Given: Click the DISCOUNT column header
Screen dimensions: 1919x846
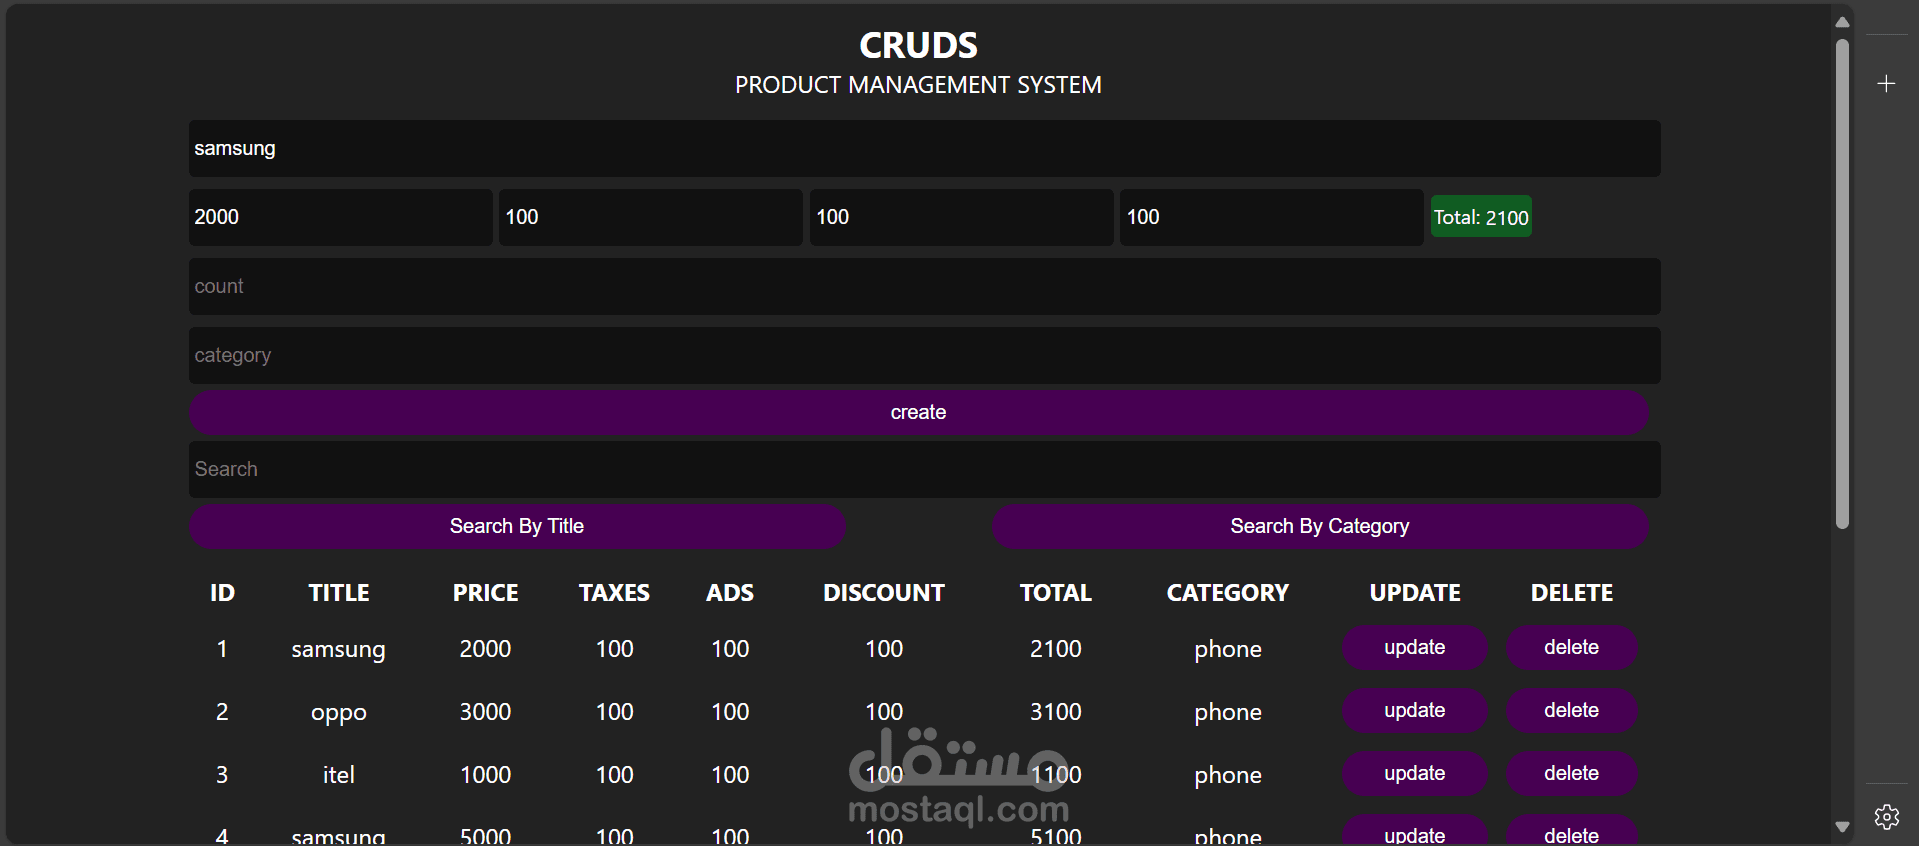Looking at the screenshot, I should click(884, 593).
